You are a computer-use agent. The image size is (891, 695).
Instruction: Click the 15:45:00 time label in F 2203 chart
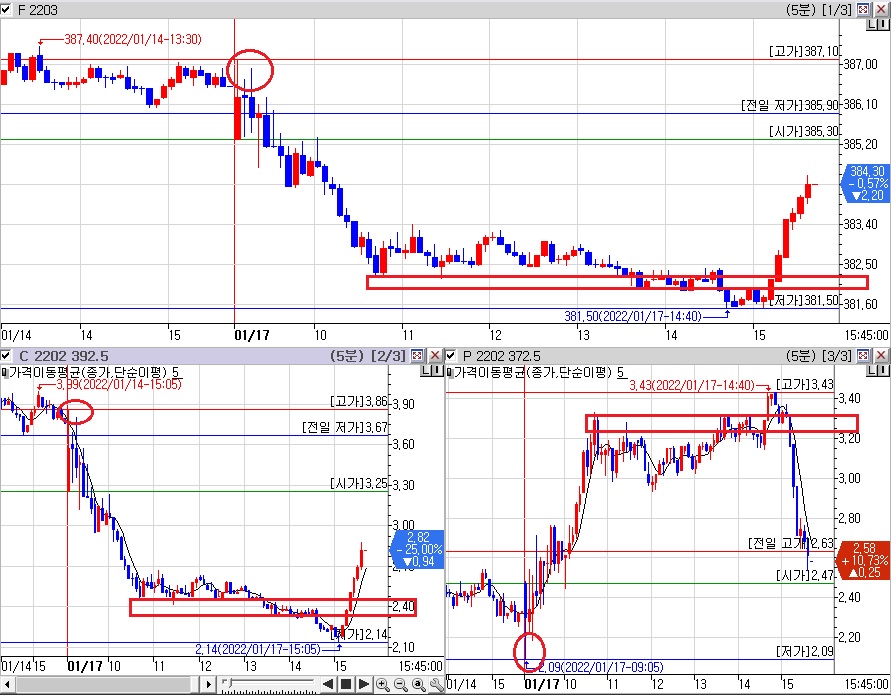866,335
